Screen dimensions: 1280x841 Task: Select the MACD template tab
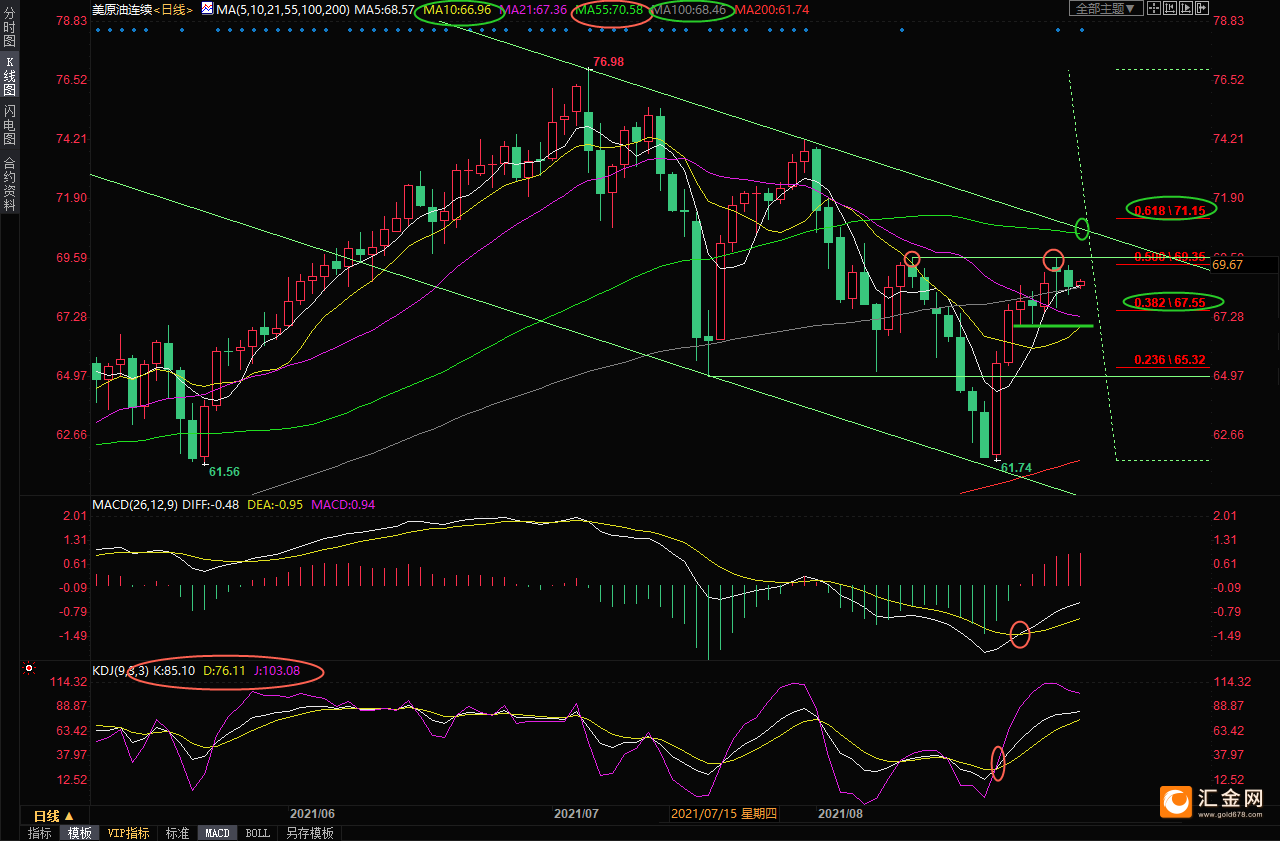[x=217, y=833]
